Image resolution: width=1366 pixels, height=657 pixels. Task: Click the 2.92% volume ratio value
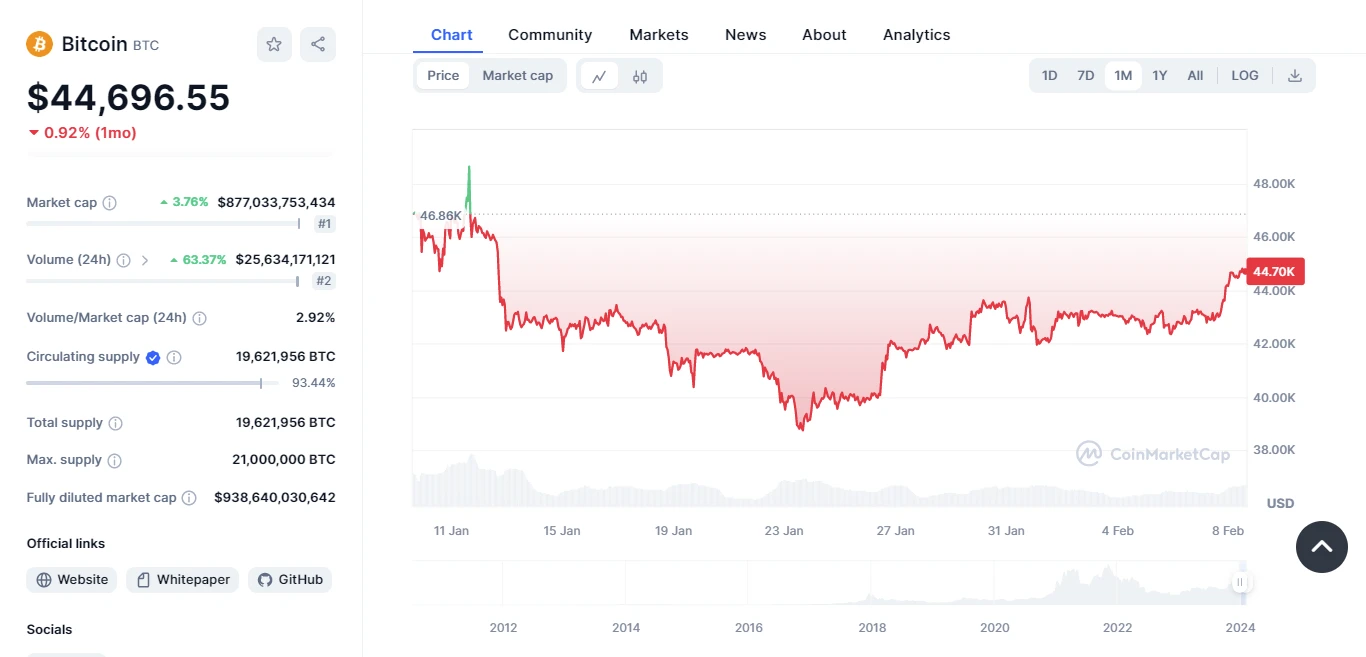coord(316,318)
